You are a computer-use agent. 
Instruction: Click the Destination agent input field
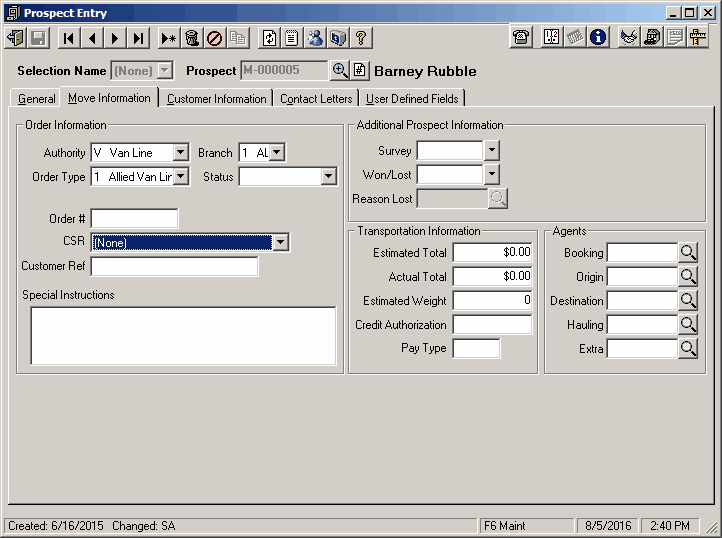point(642,300)
